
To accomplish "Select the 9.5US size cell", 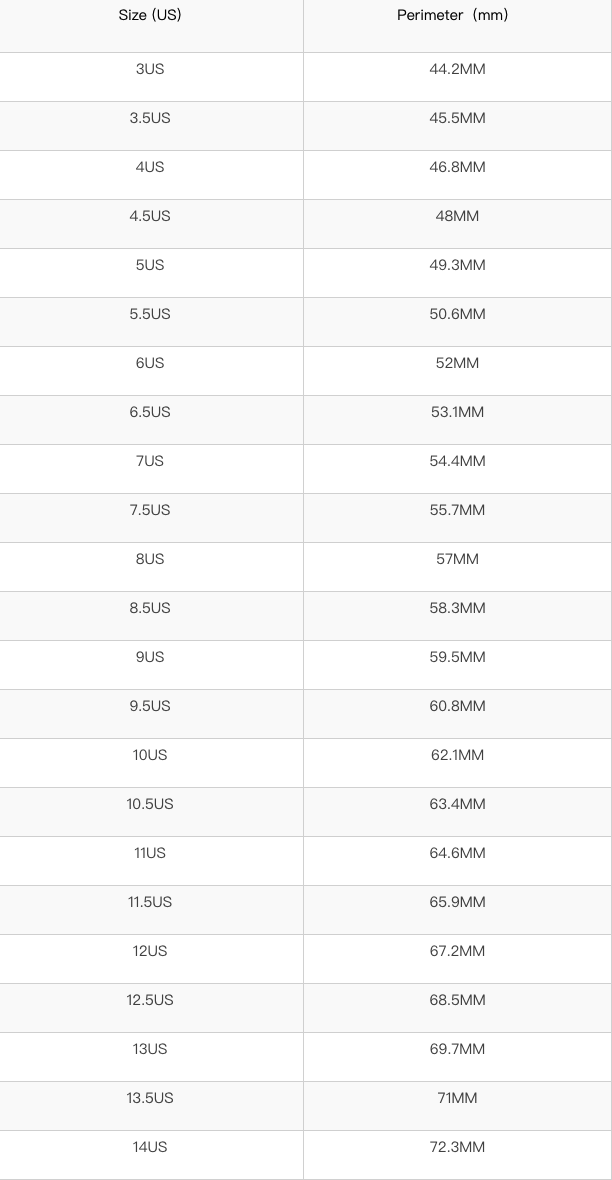I will (150, 706).
